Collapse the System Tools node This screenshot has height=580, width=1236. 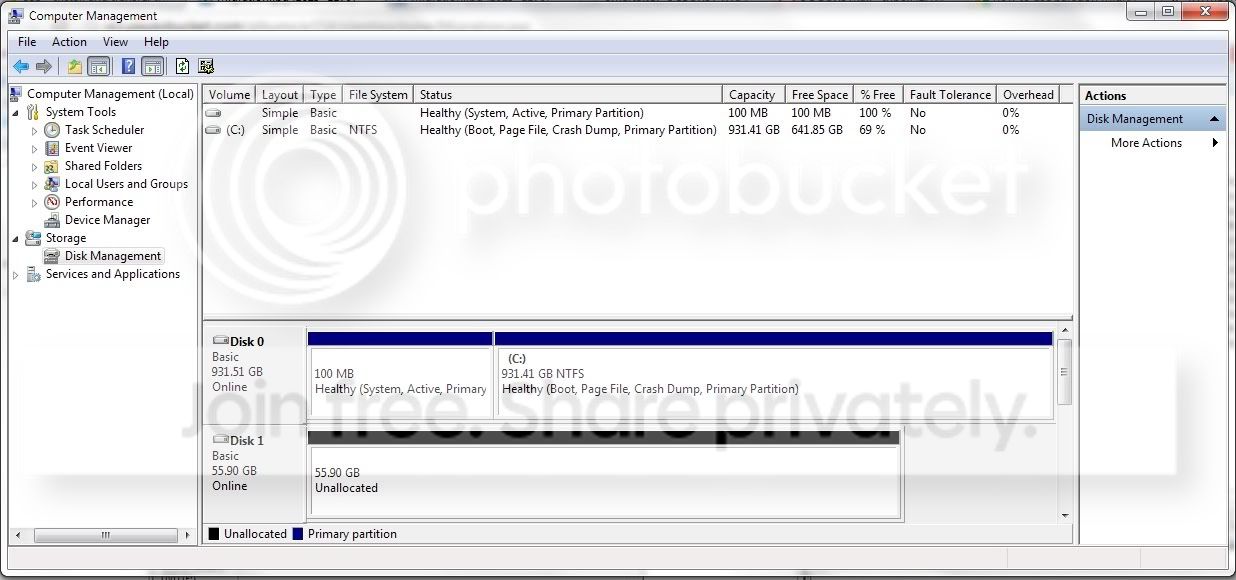coord(16,112)
